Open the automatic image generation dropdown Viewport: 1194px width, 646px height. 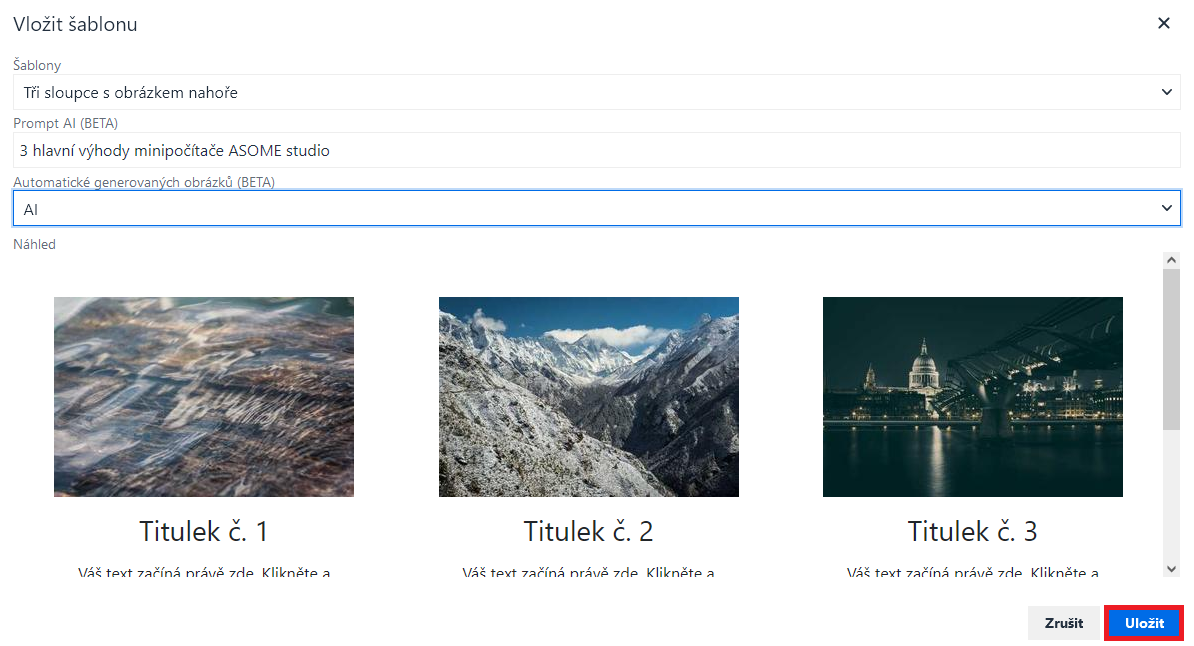pos(596,208)
